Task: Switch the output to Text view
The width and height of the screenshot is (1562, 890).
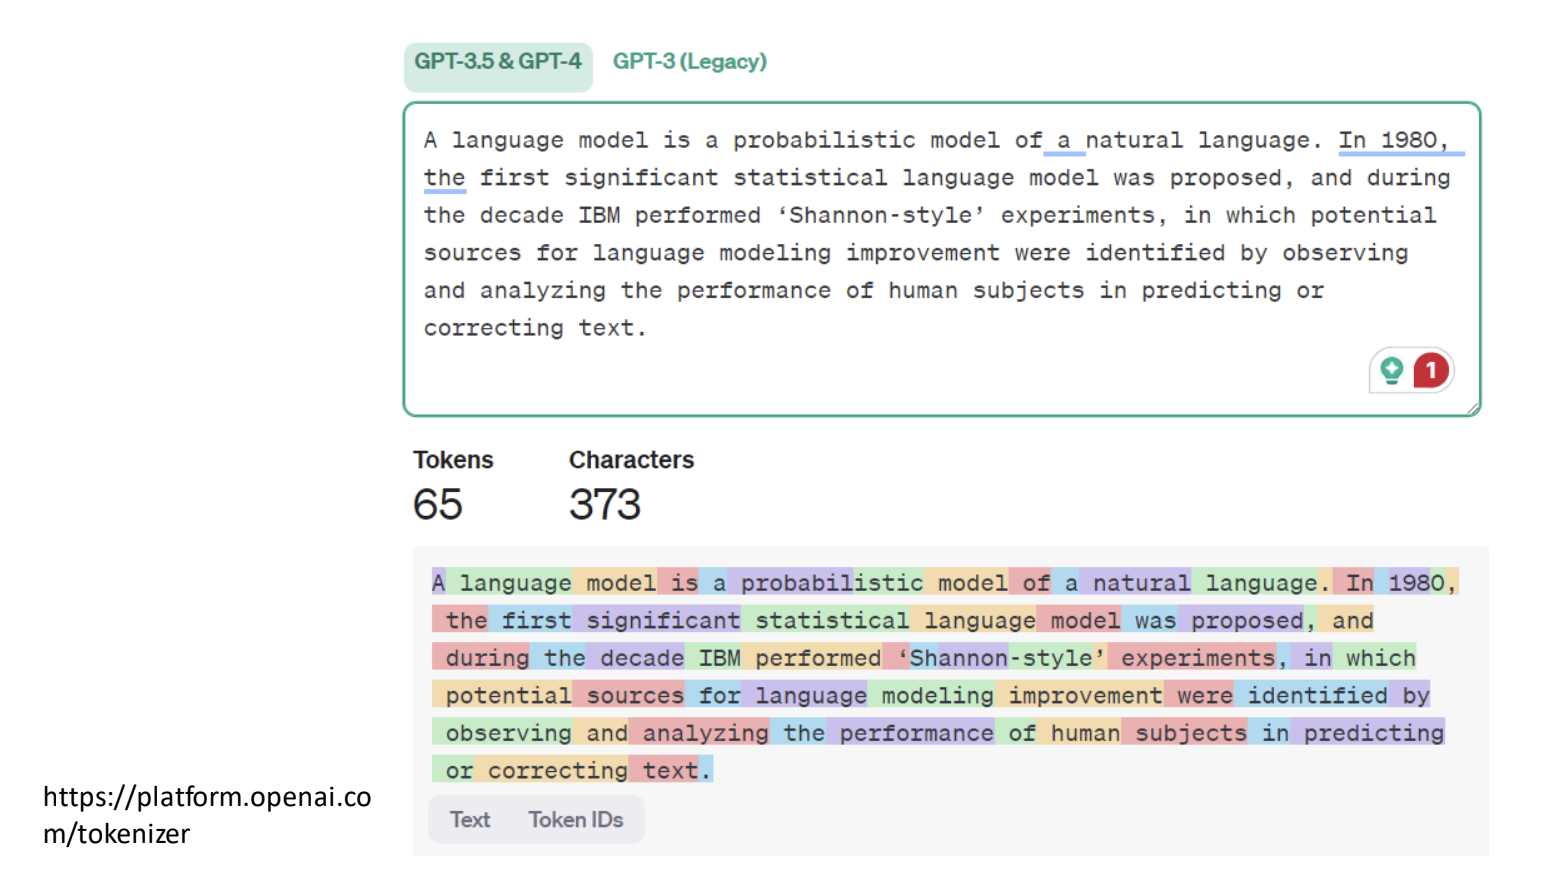Action: [x=469, y=820]
